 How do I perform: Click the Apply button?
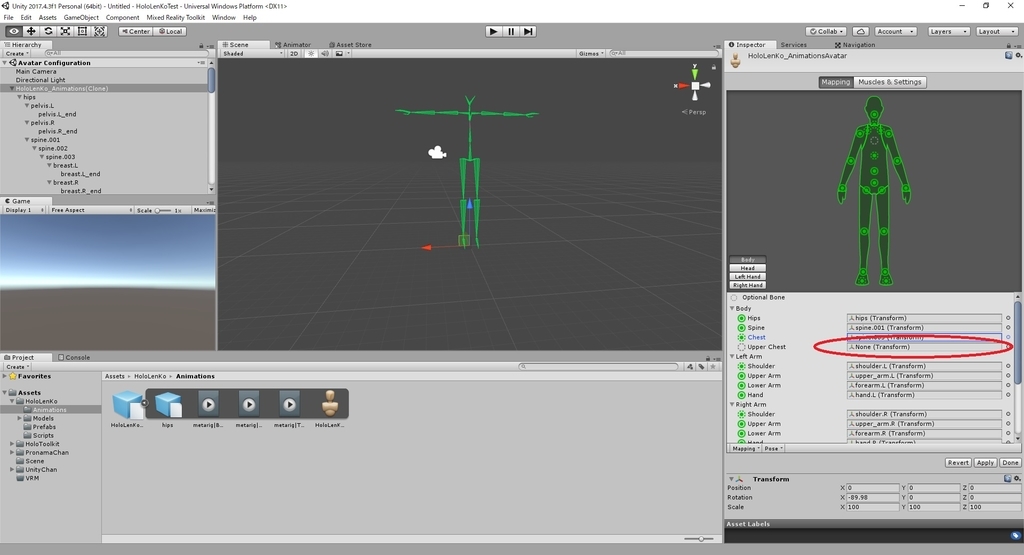pyautogui.click(x=985, y=463)
